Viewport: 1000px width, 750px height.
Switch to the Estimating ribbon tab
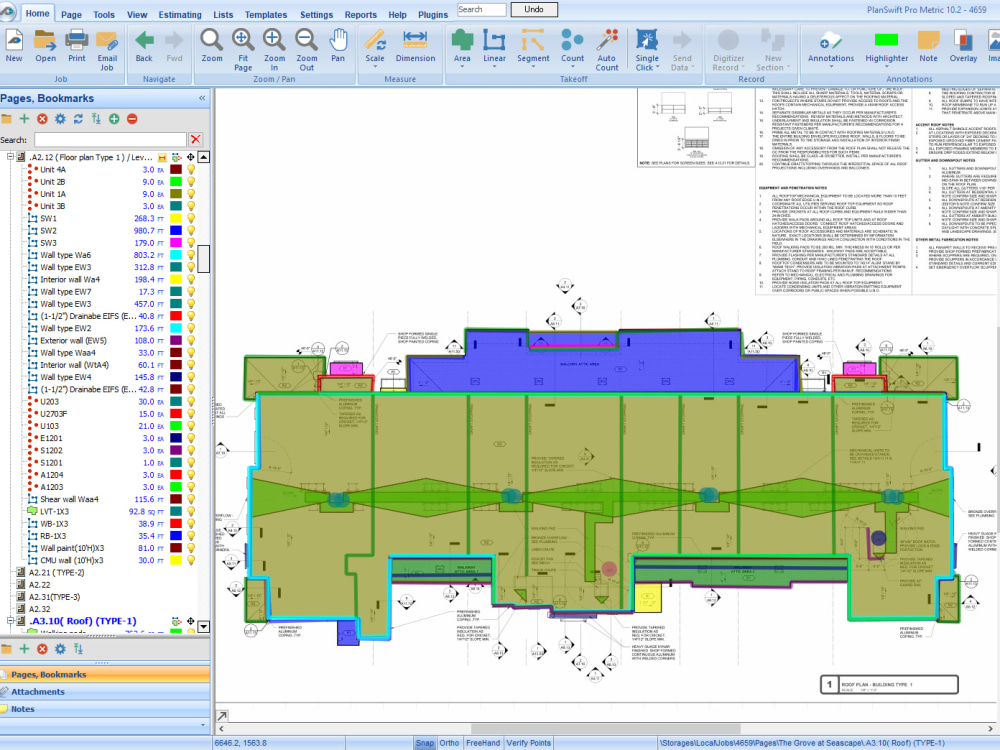click(x=179, y=14)
